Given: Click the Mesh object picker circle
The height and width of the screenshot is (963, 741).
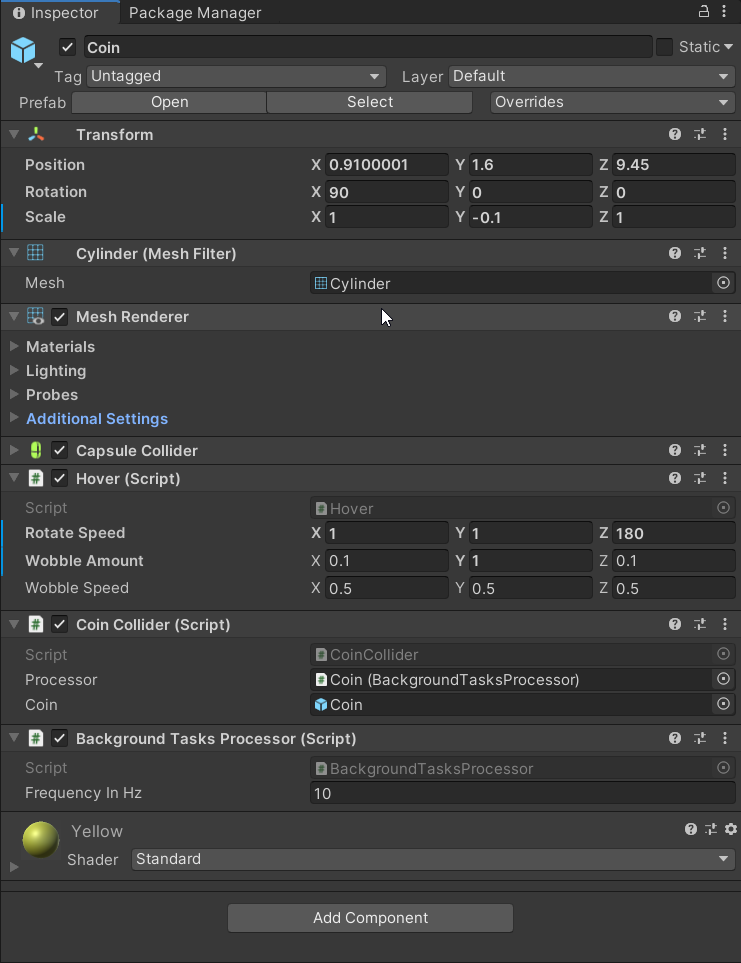Looking at the screenshot, I should coord(724,283).
